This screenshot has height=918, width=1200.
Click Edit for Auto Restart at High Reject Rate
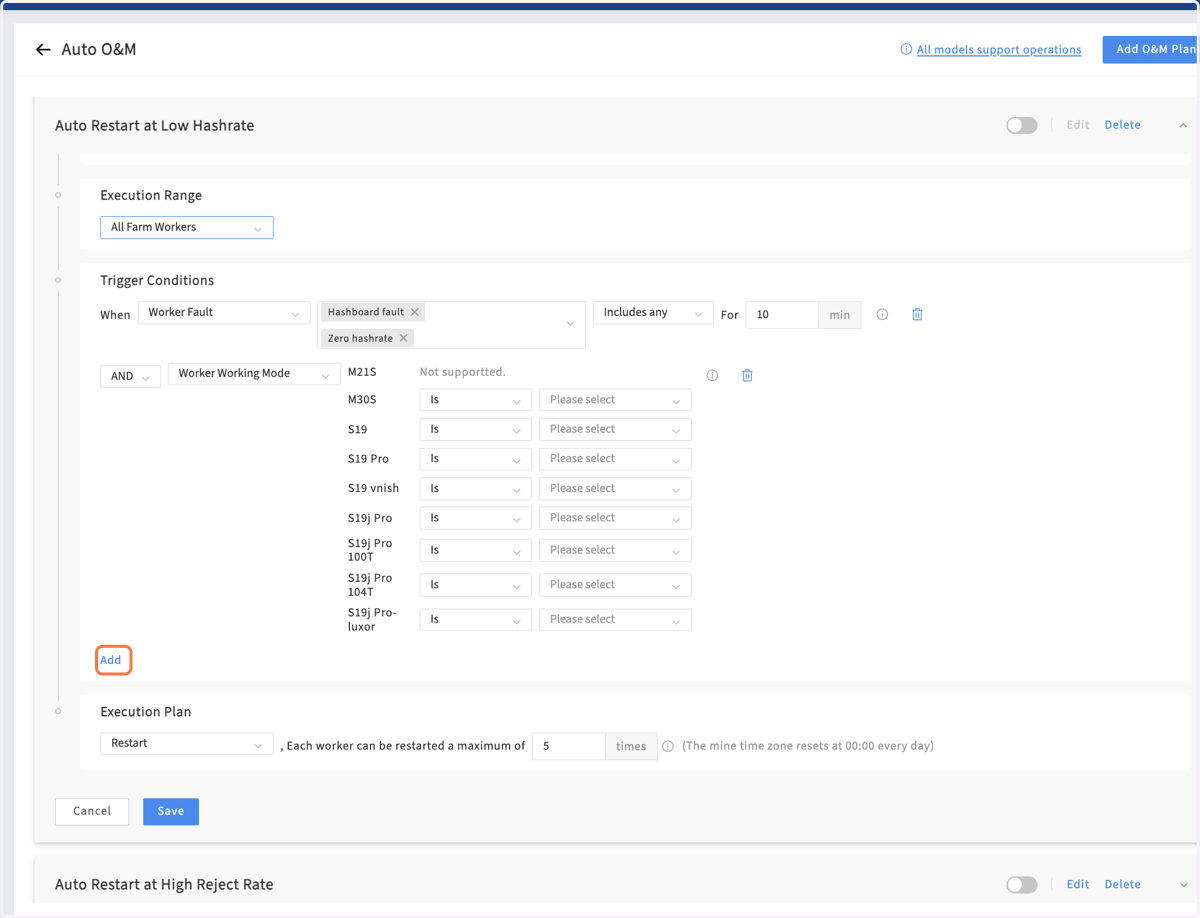pyautogui.click(x=1077, y=884)
